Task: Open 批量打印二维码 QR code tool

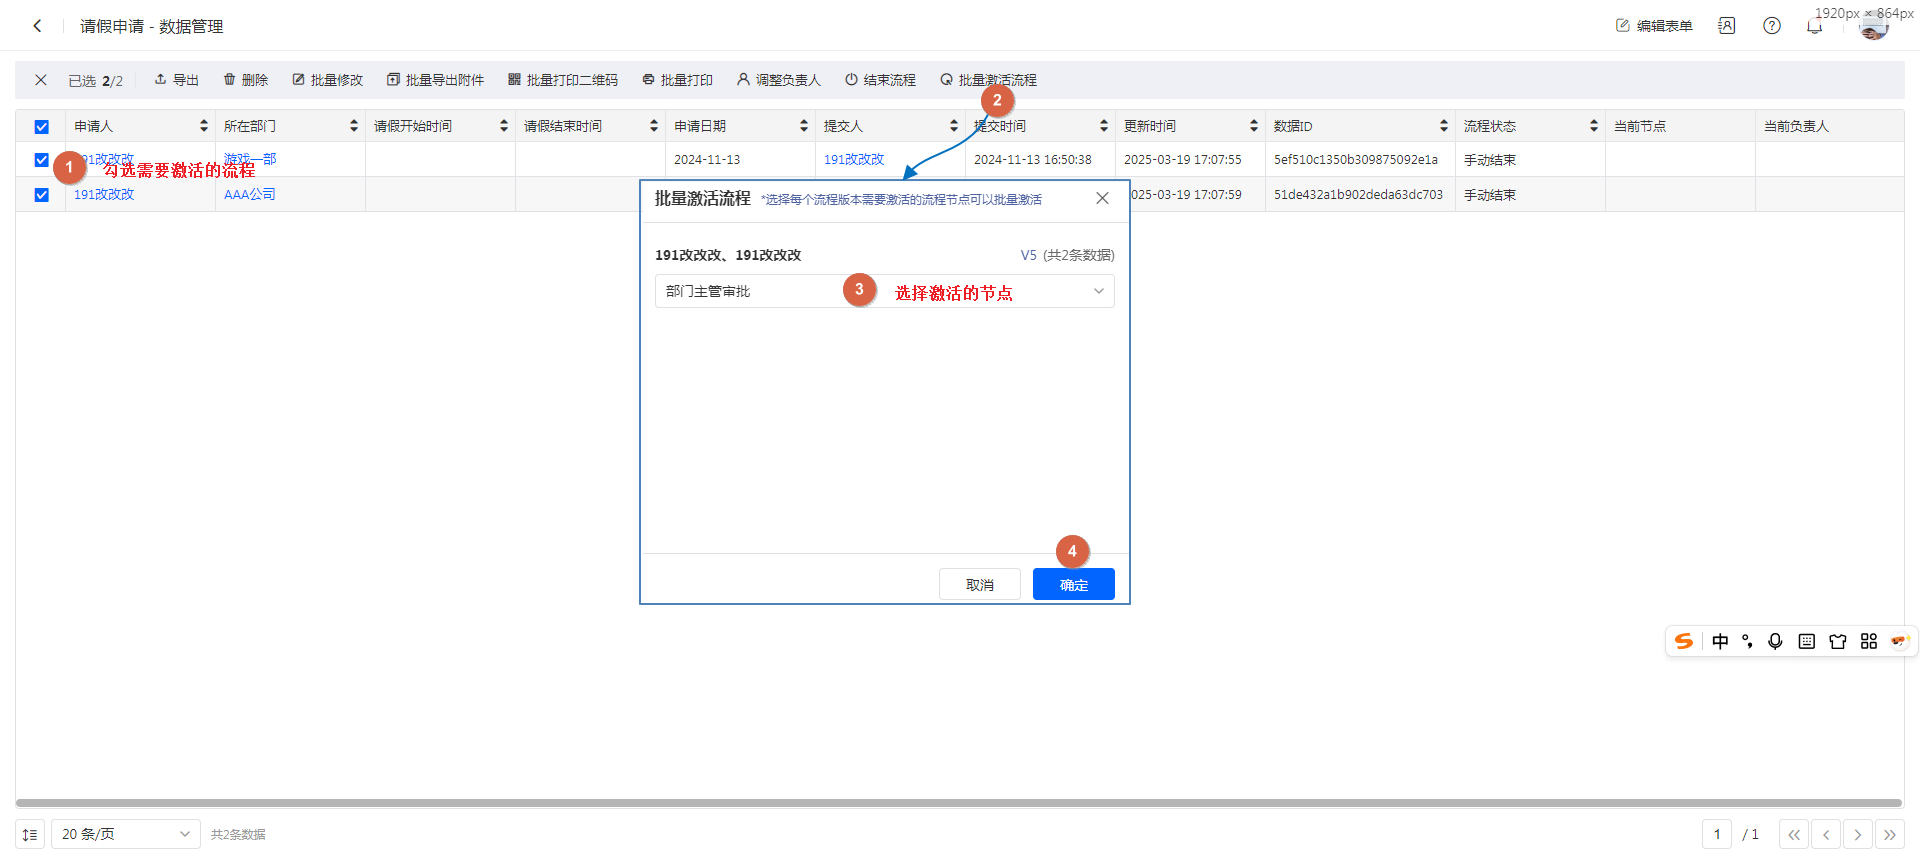Action: [x=514, y=79]
